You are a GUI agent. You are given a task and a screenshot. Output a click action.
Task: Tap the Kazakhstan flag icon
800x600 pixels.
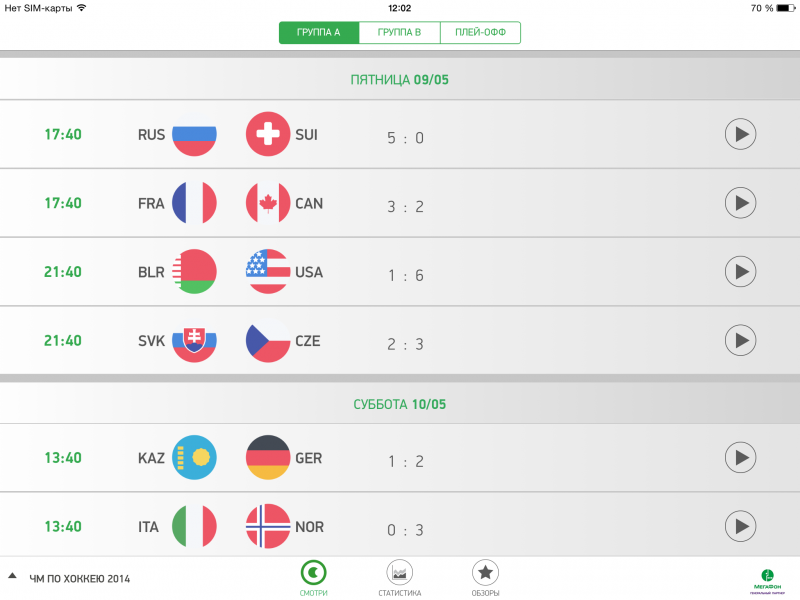[194, 458]
